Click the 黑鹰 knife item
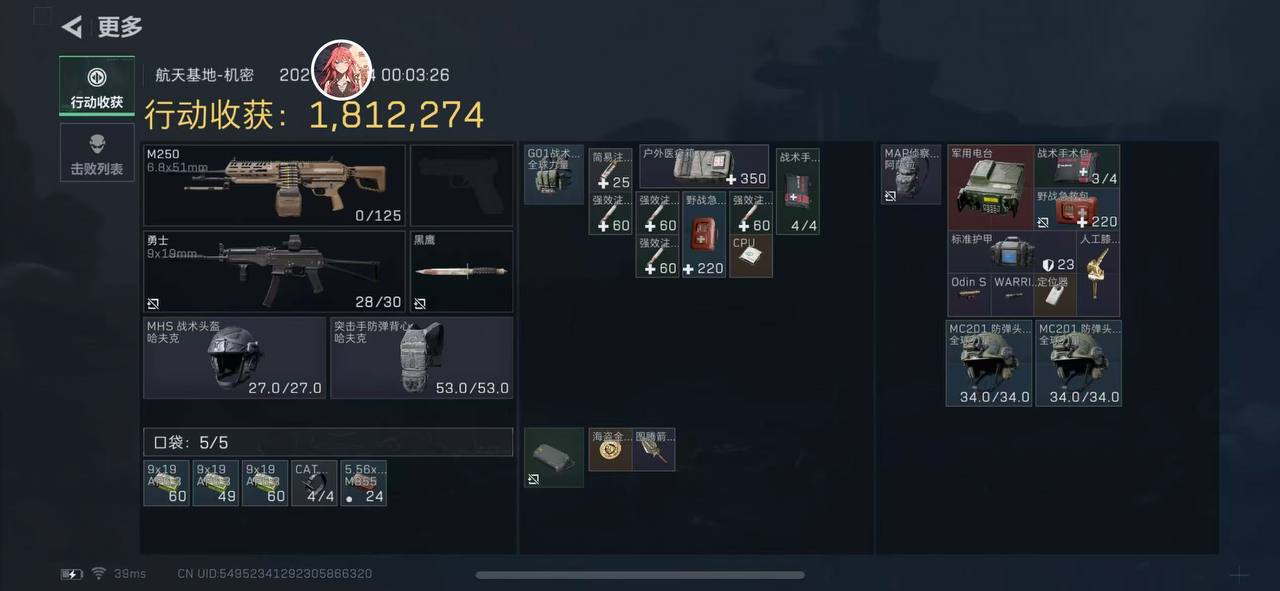The width and height of the screenshot is (1280, 591). click(461, 271)
